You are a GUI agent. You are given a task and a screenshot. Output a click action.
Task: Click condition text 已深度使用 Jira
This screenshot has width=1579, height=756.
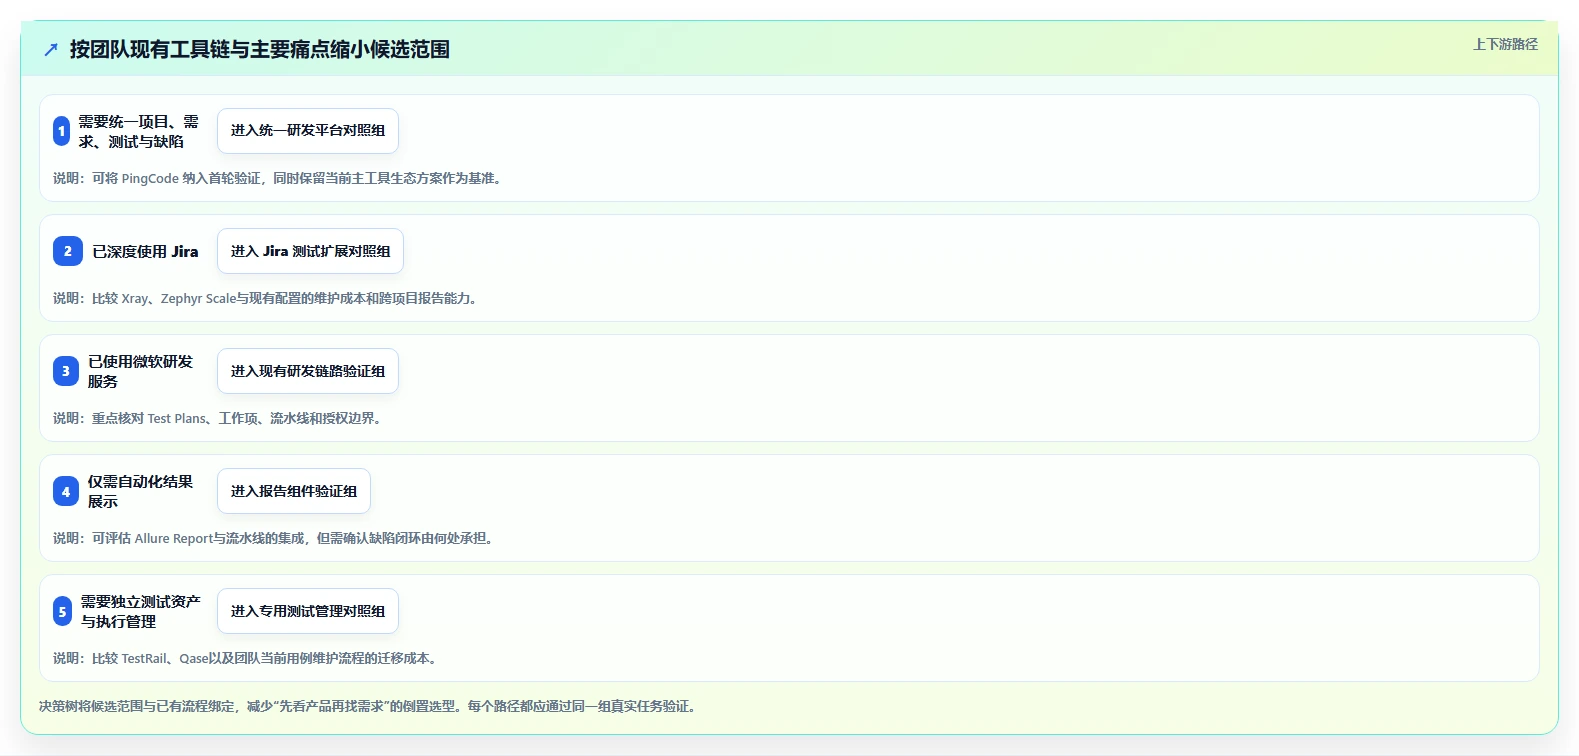145,251
